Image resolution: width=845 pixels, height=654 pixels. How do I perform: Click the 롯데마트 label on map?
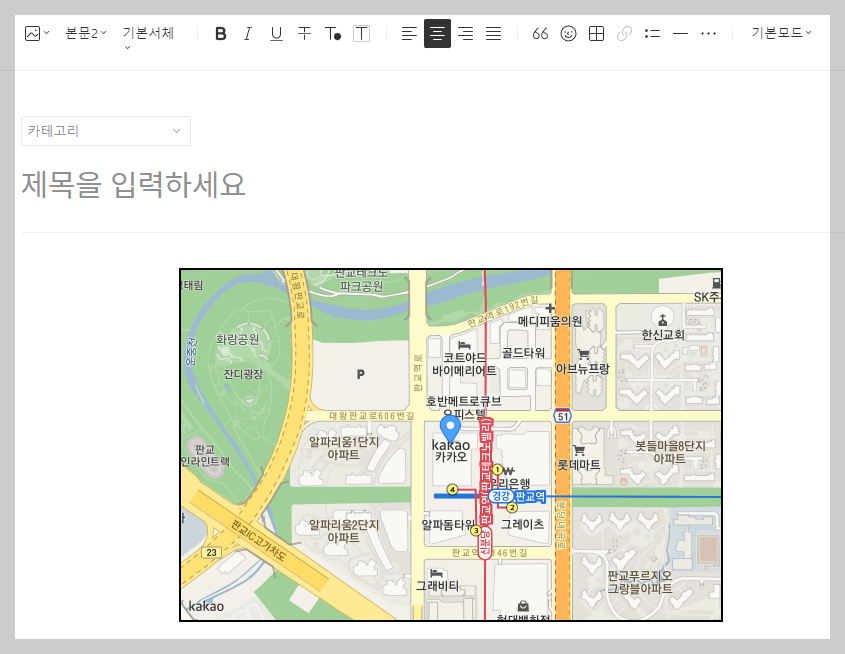[x=579, y=464]
